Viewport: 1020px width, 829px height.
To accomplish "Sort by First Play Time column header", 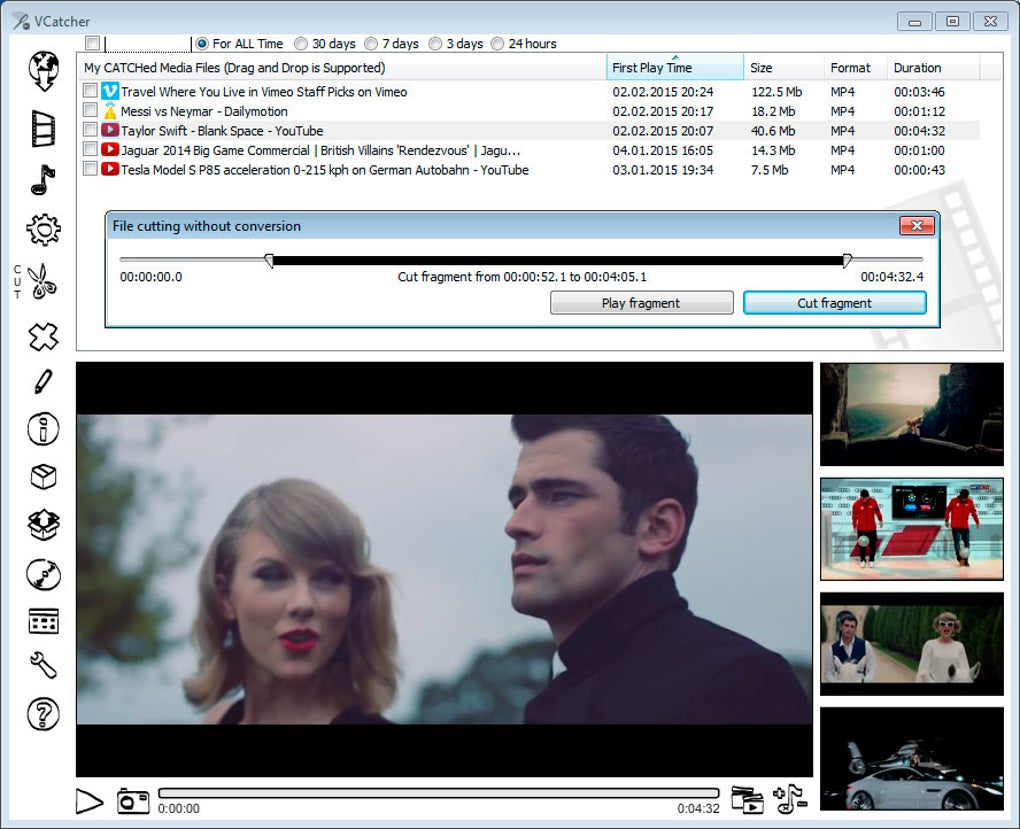I will click(675, 68).
